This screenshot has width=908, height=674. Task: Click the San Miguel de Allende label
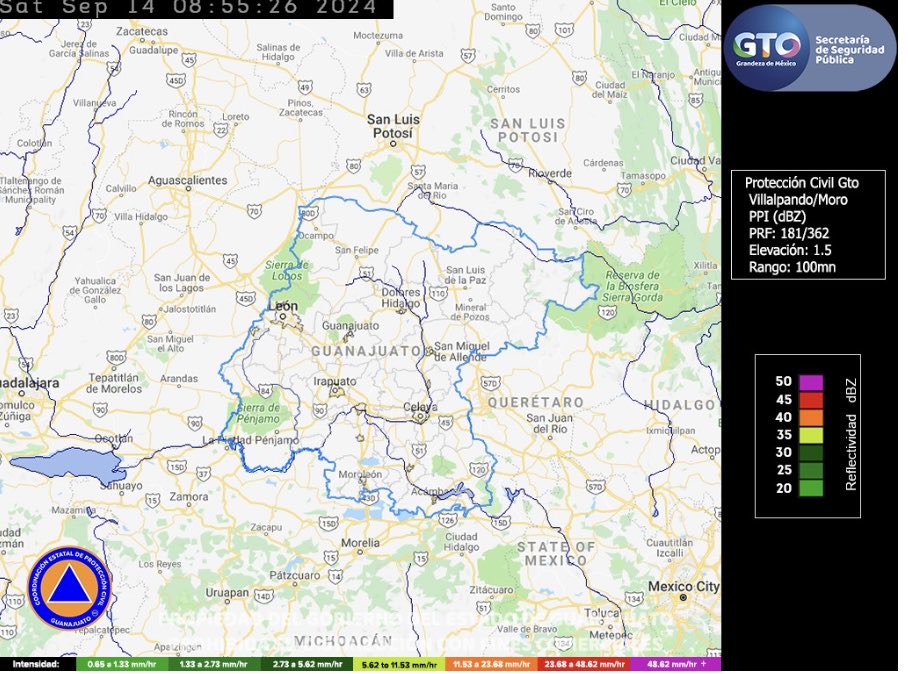461,351
